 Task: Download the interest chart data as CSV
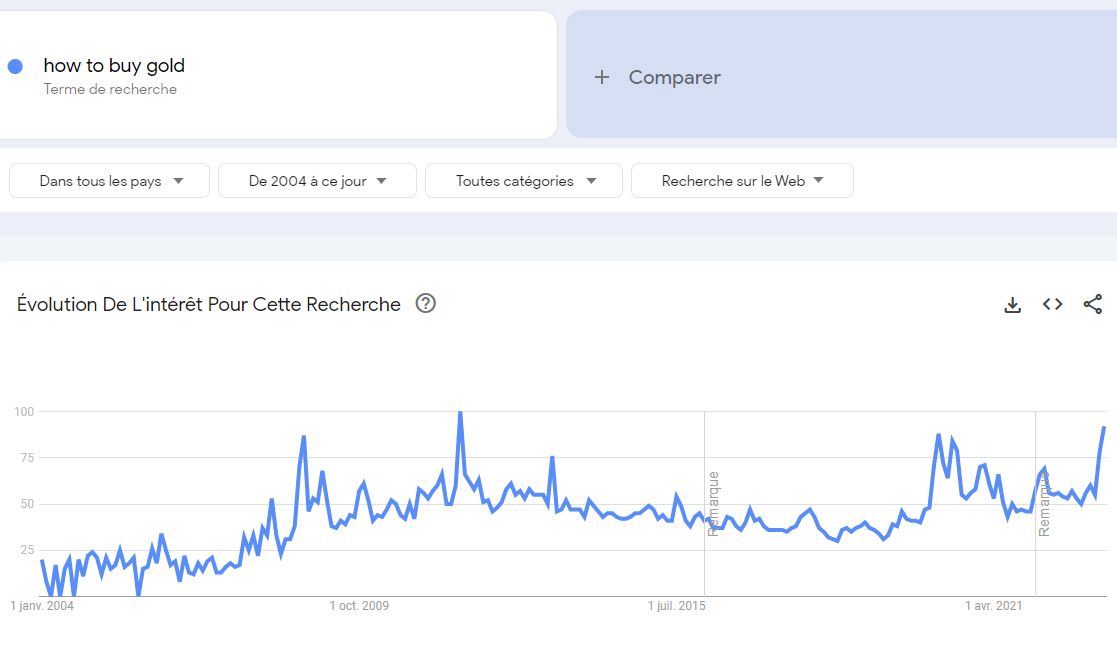(x=1012, y=305)
